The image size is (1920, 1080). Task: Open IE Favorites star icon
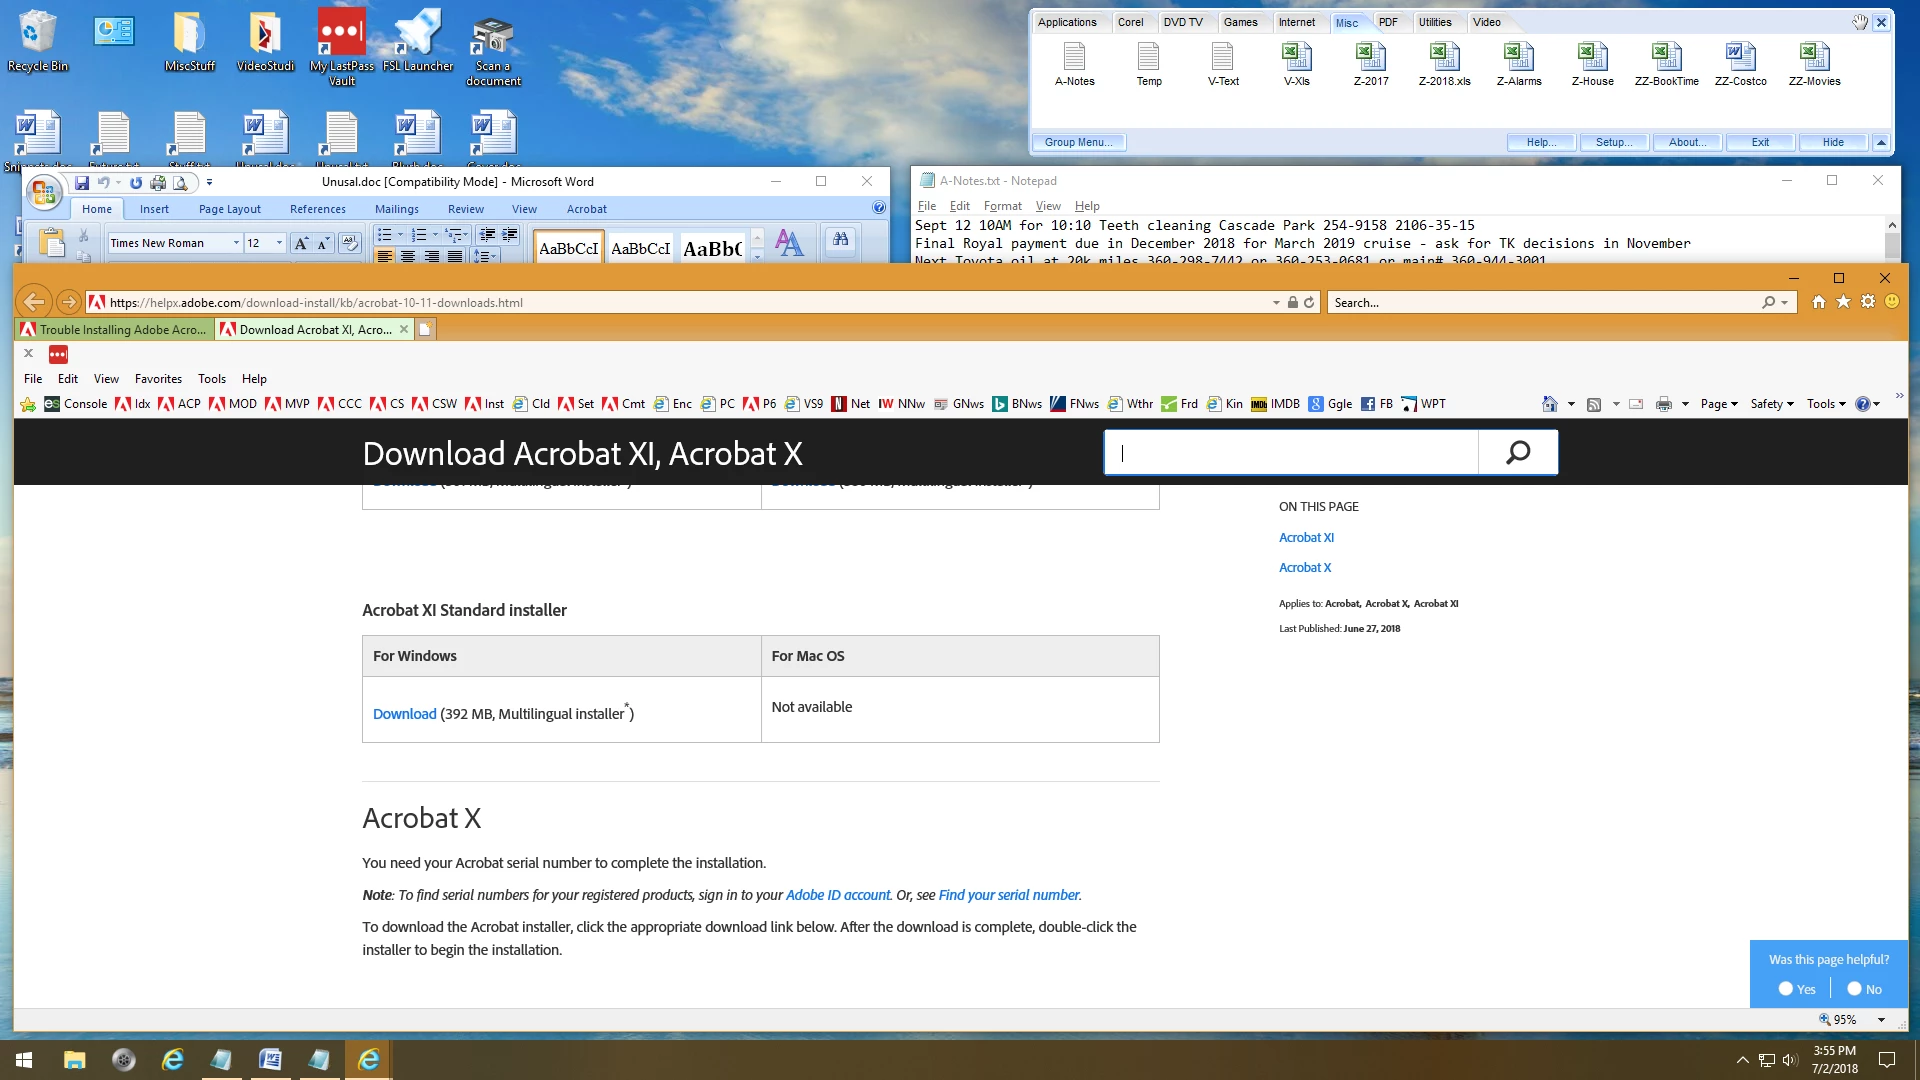click(1843, 302)
